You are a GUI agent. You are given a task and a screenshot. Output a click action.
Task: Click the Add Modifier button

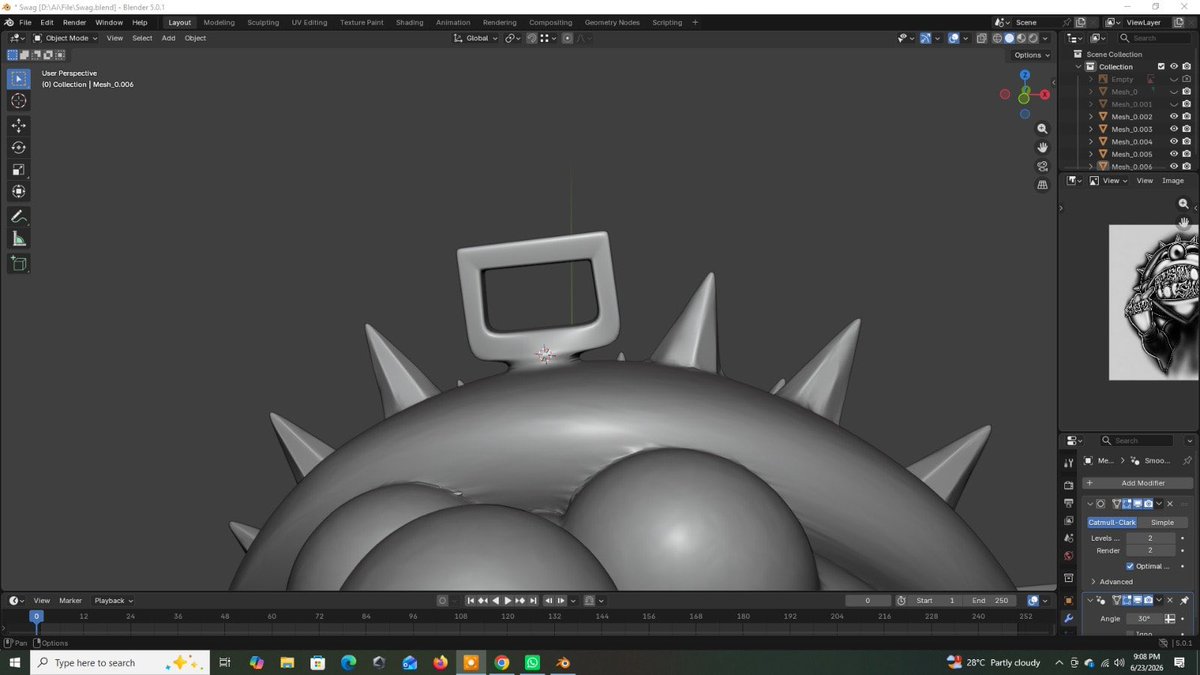[x=1140, y=483]
